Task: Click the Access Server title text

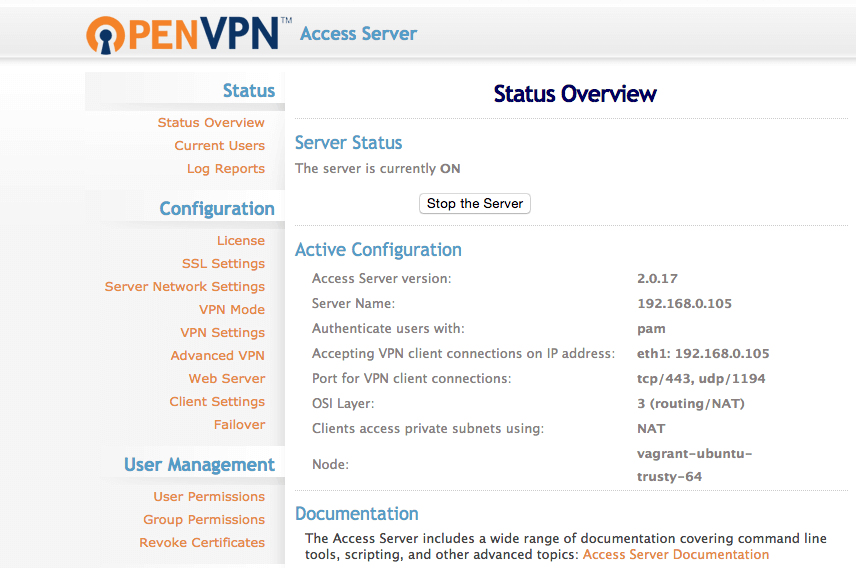Action: (359, 34)
